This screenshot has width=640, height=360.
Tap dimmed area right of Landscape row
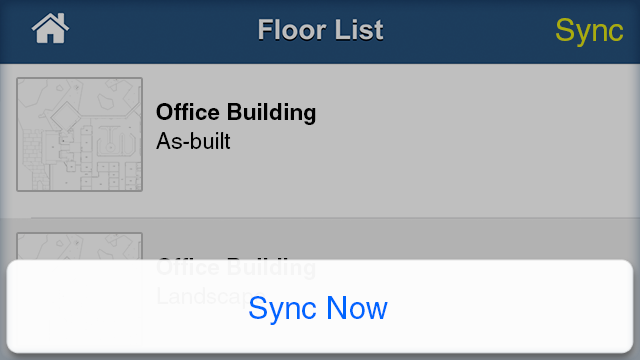click(x=490, y=239)
